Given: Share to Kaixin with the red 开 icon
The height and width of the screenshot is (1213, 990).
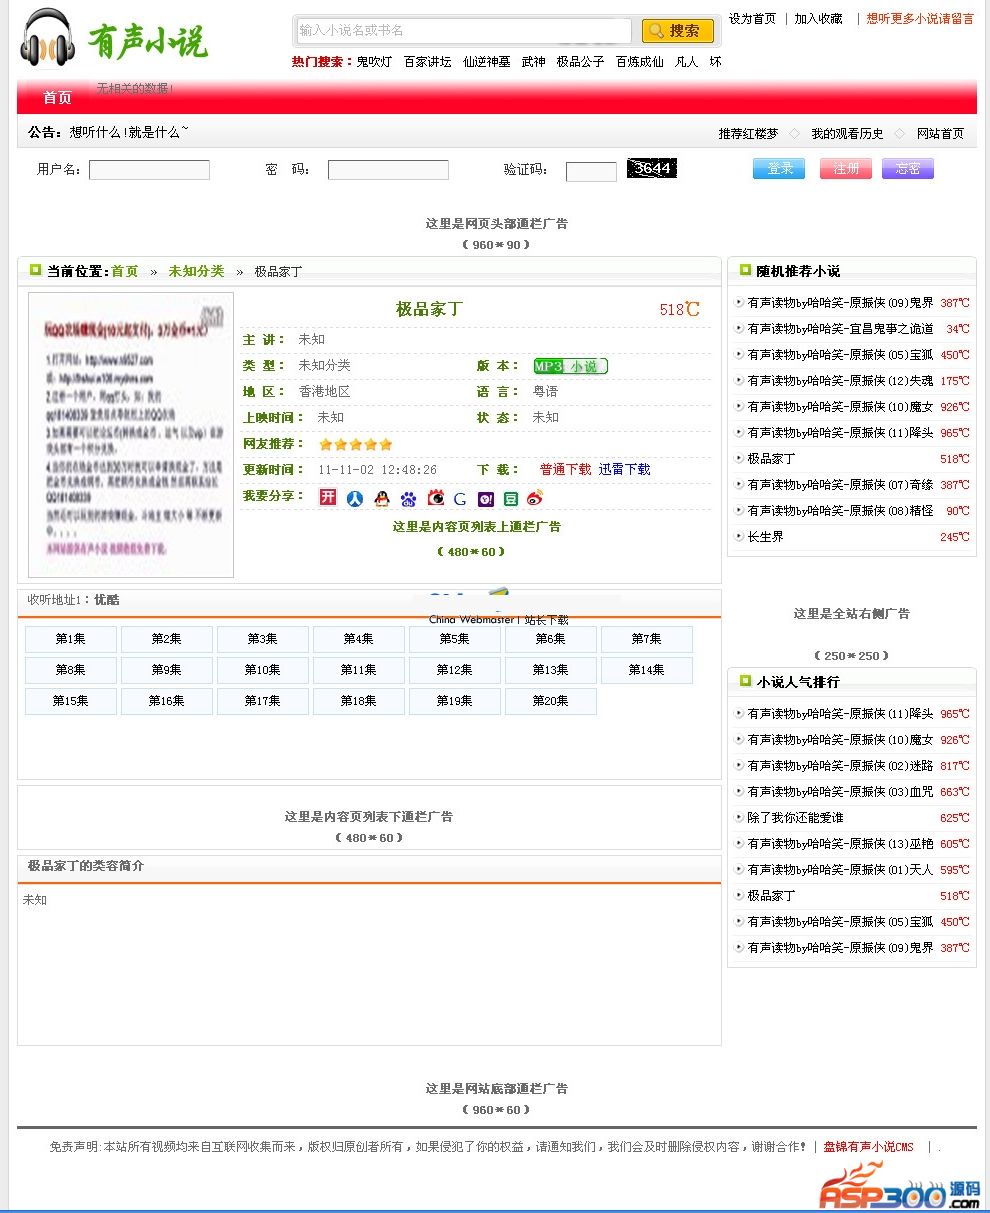Looking at the screenshot, I should [x=328, y=497].
